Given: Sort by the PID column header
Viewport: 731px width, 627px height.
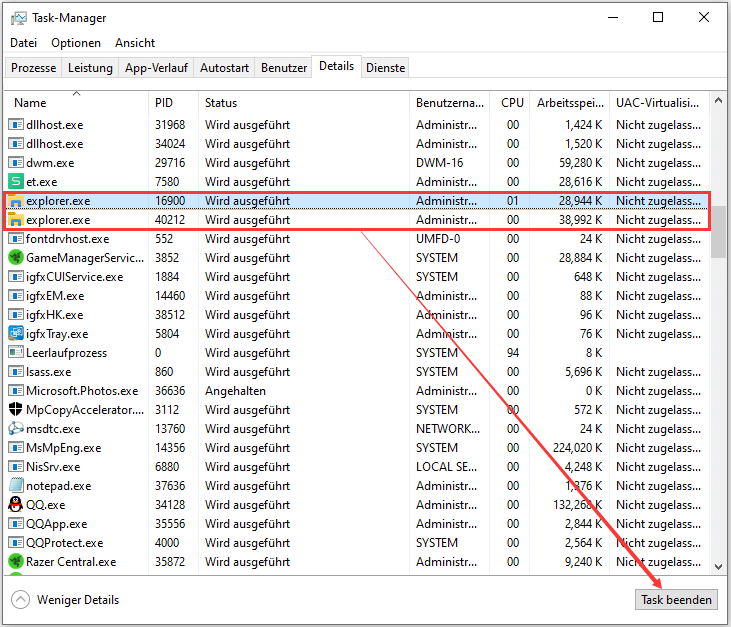Looking at the screenshot, I should coord(173,103).
